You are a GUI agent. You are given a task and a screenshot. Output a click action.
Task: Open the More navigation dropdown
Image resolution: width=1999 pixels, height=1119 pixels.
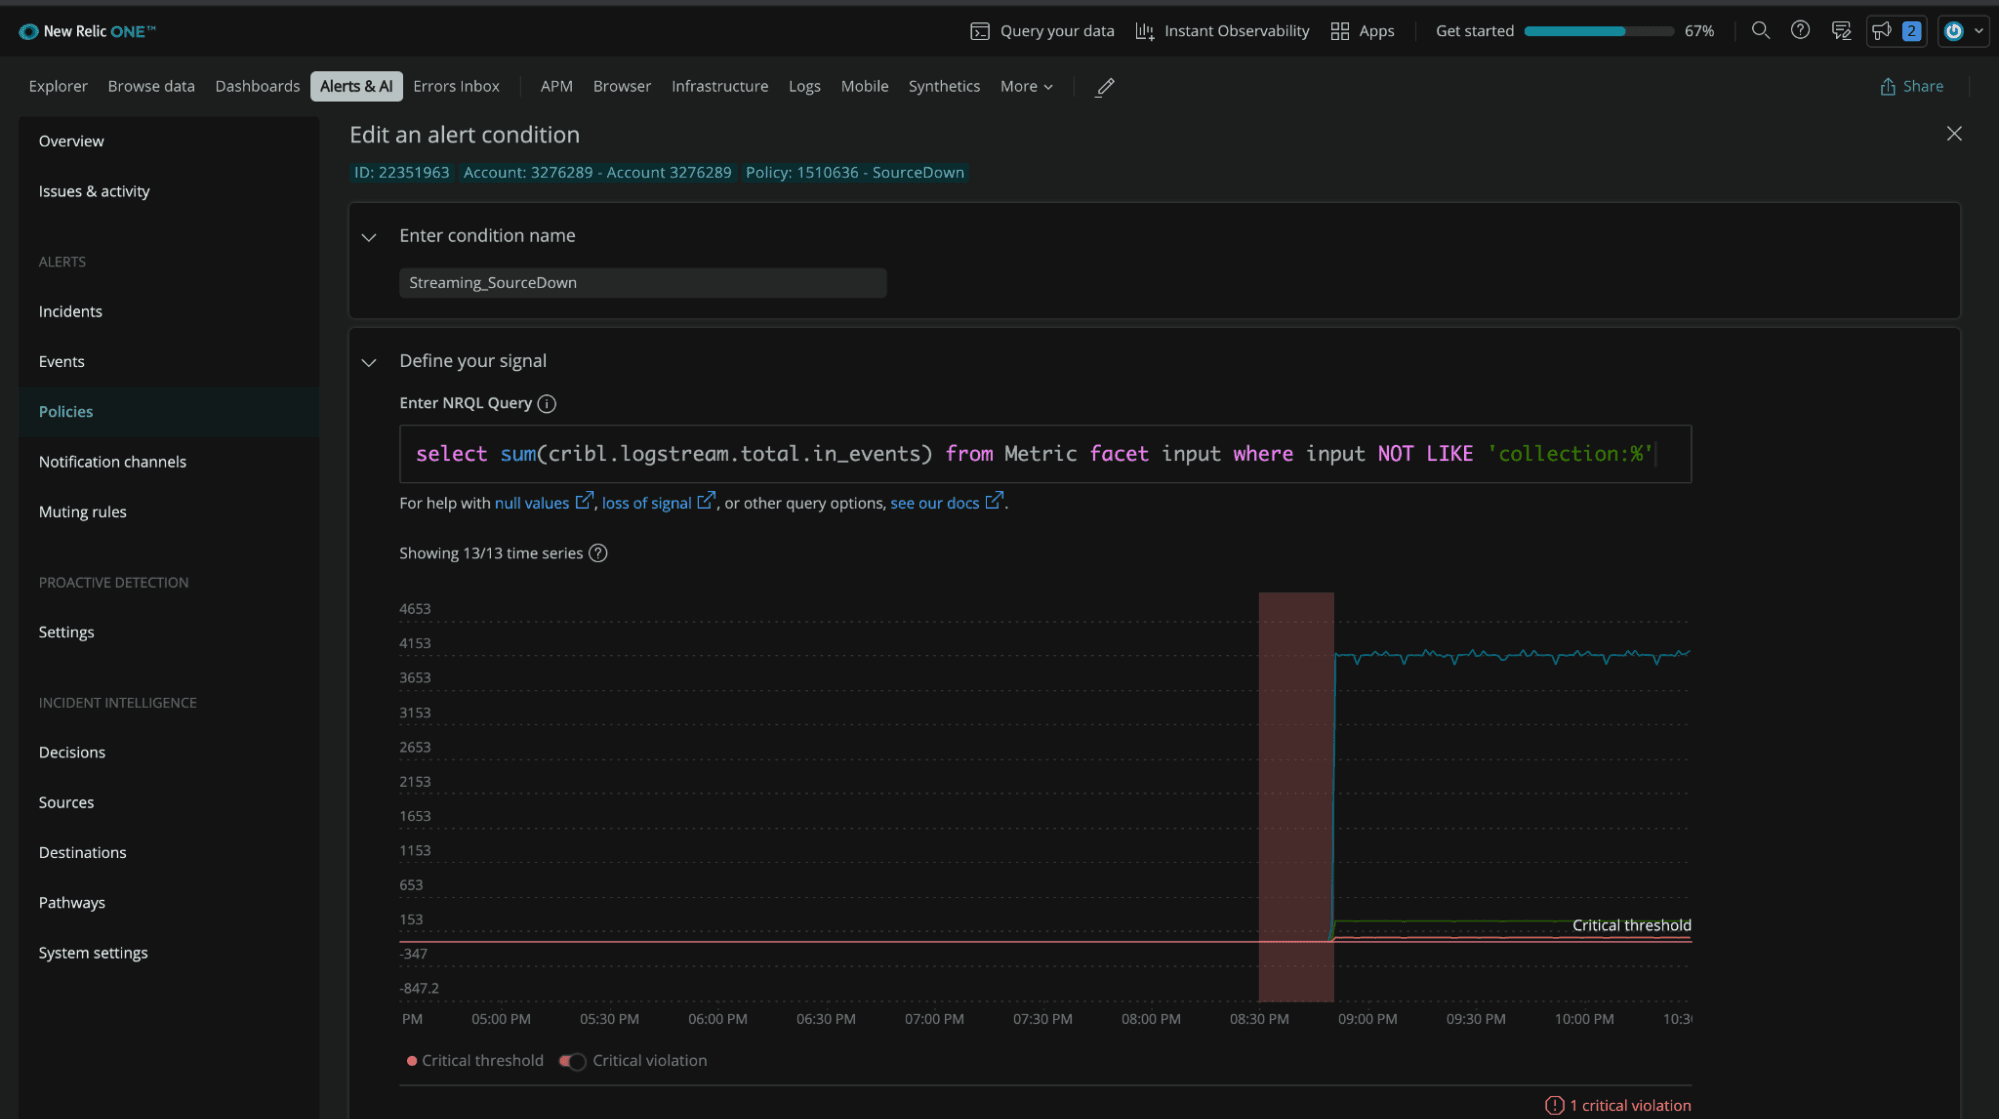[1026, 87]
